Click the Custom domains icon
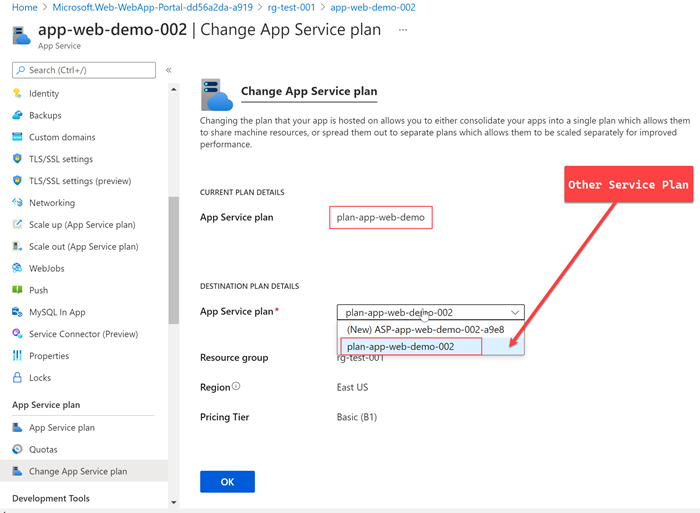 point(17,137)
